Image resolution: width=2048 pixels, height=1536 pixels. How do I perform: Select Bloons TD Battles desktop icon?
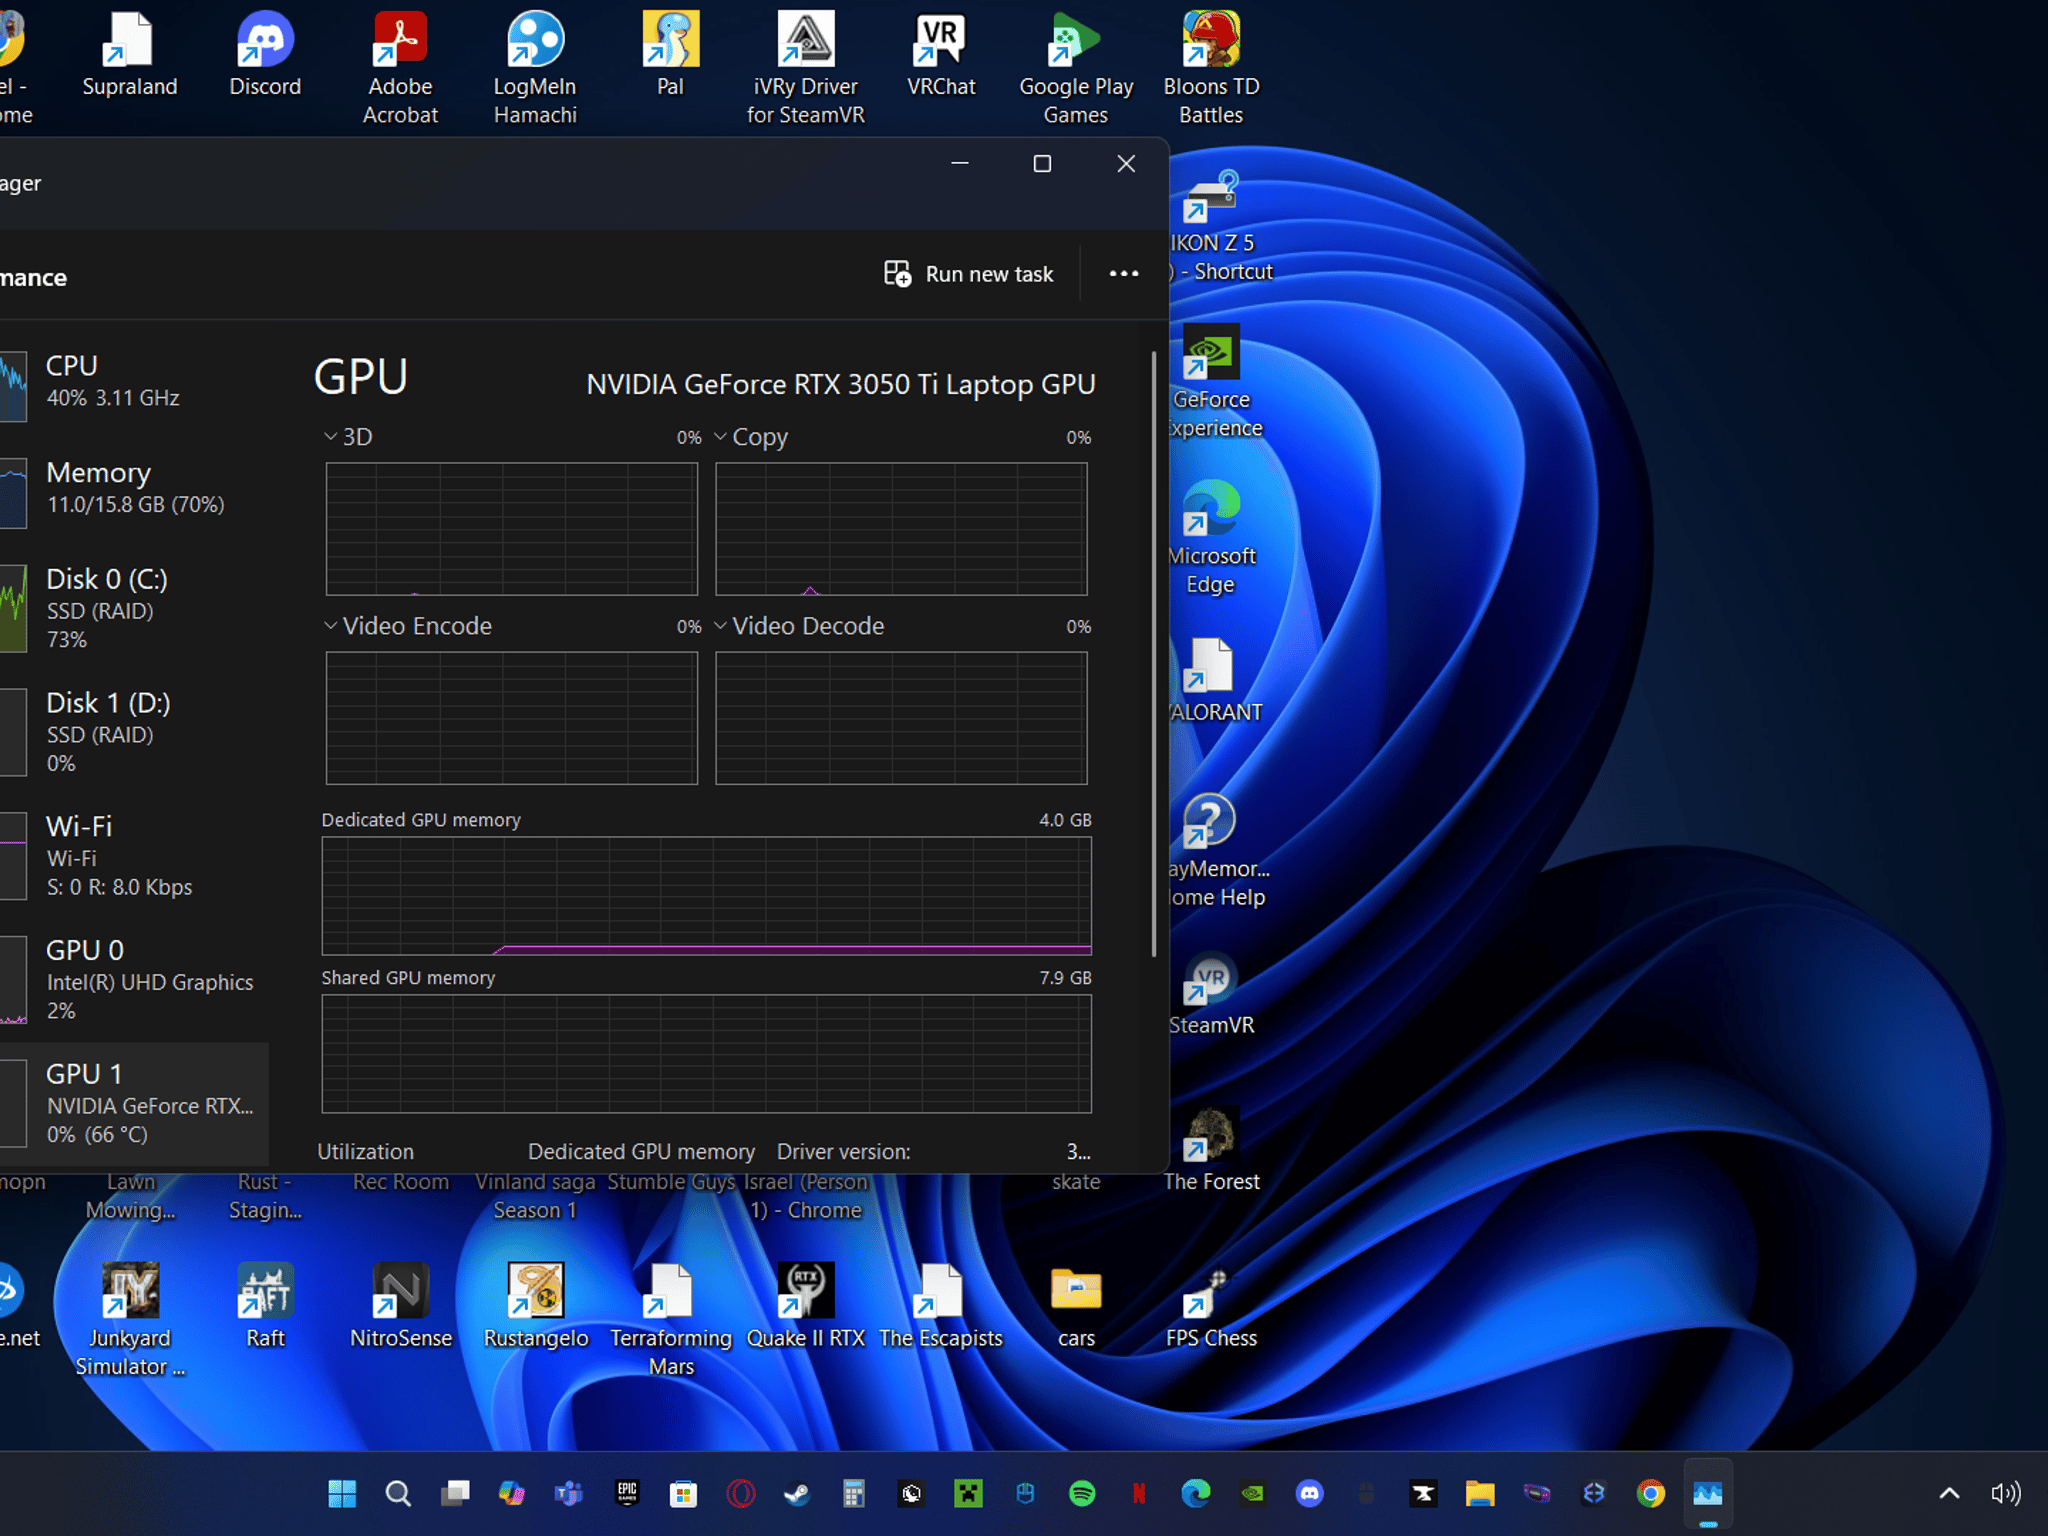click(1211, 68)
